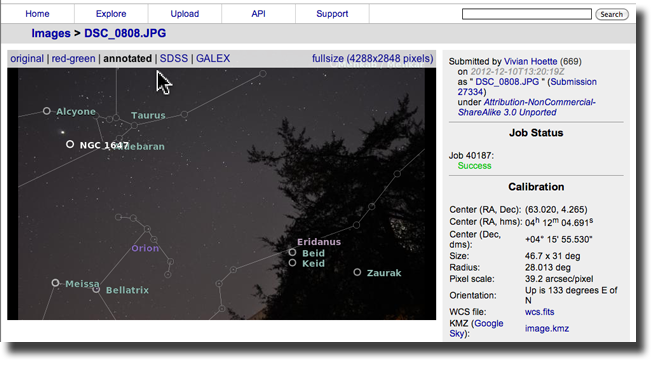Click the 46.7 x 31 deg size value
Viewport: 661px width, 377px height.
pyautogui.click(x=553, y=256)
